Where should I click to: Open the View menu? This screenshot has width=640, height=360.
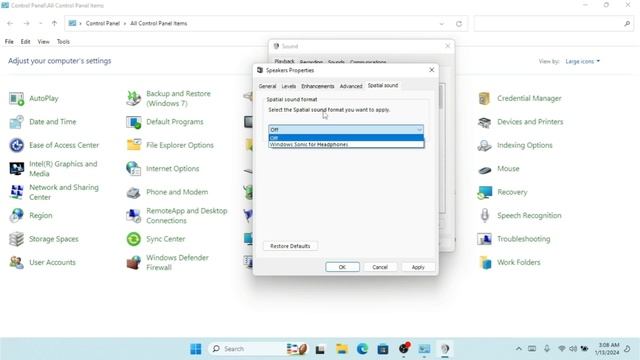click(x=43, y=42)
